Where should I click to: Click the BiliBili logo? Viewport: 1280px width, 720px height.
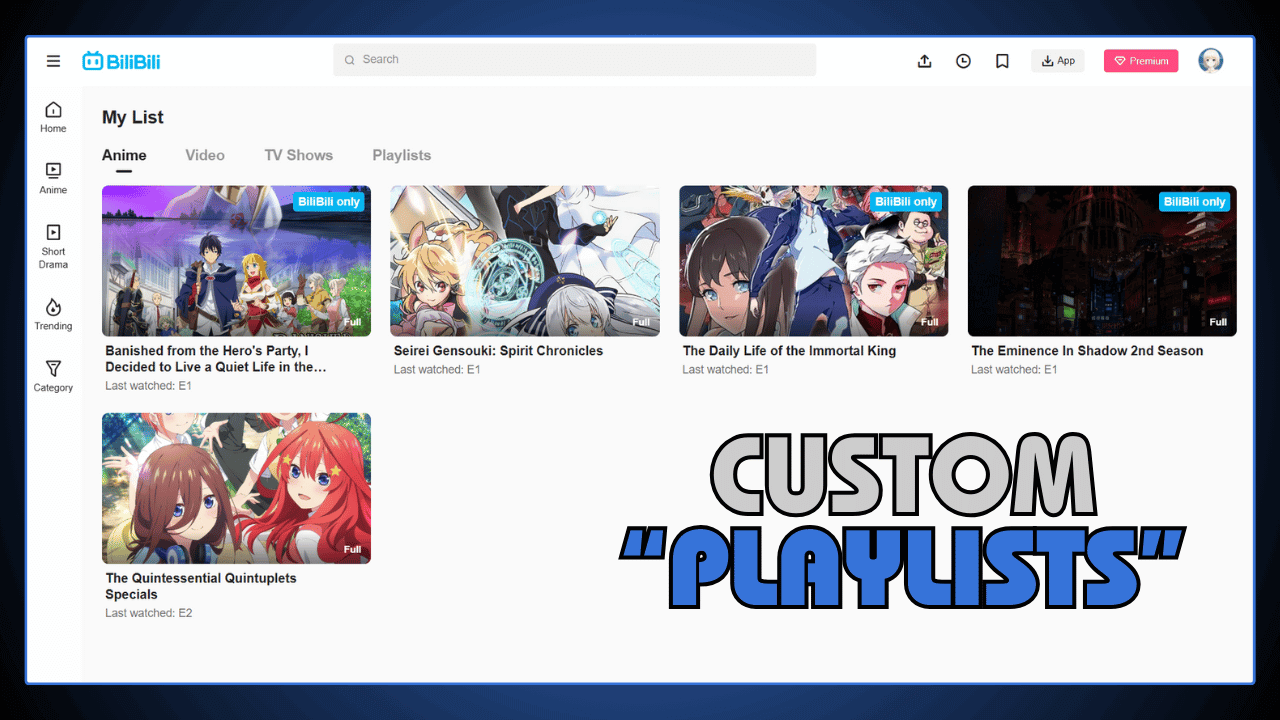coord(120,60)
